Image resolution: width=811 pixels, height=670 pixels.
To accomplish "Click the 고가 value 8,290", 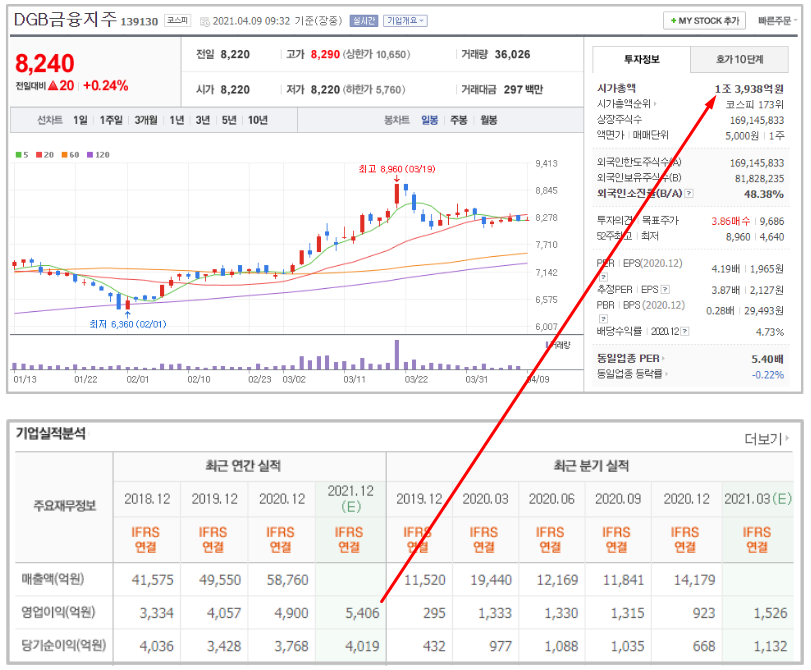I will point(325,54).
